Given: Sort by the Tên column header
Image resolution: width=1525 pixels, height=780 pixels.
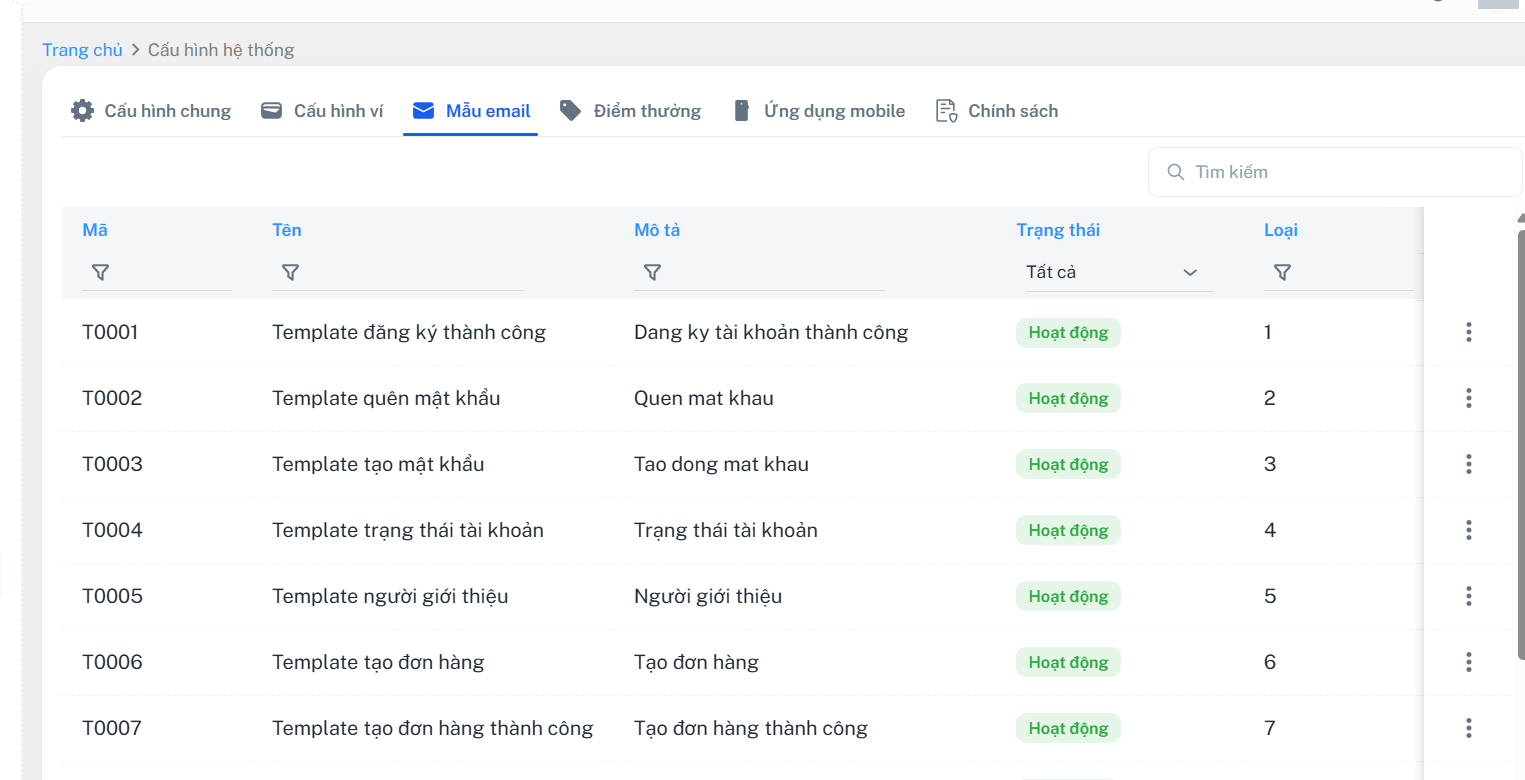Looking at the screenshot, I should click(x=287, y=230).
